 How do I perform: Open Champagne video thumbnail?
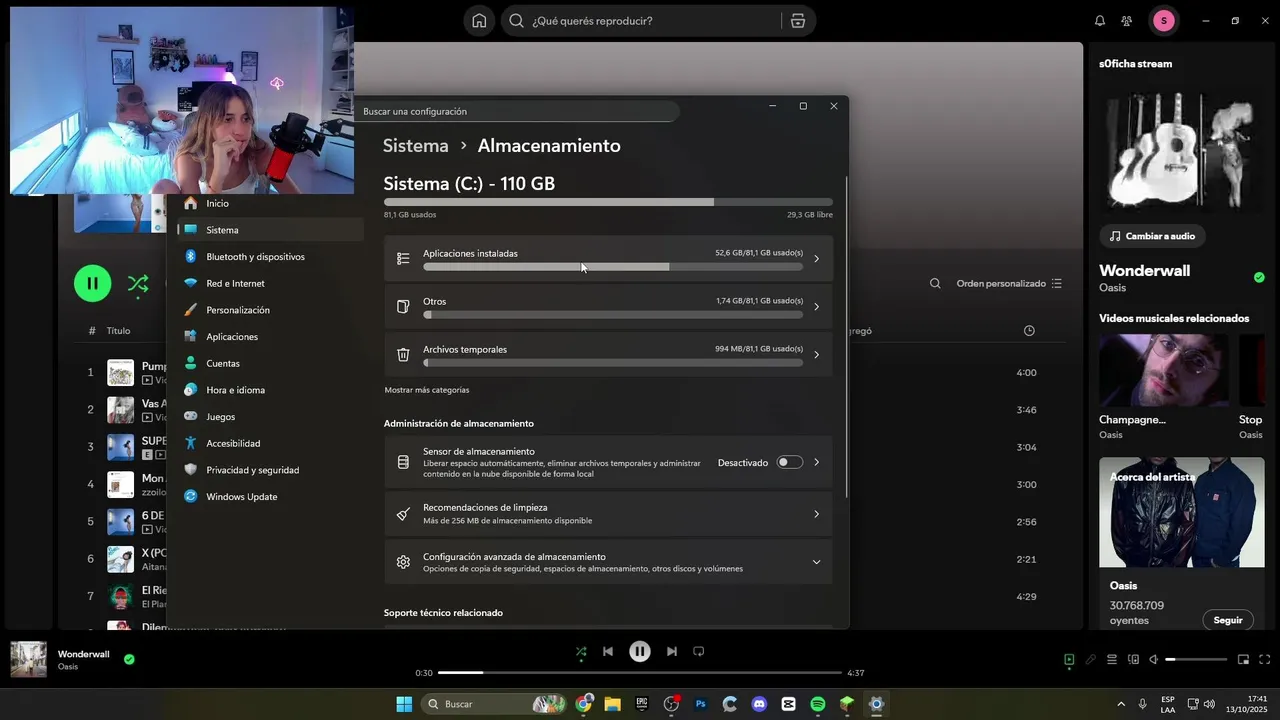pos(1164,370)
